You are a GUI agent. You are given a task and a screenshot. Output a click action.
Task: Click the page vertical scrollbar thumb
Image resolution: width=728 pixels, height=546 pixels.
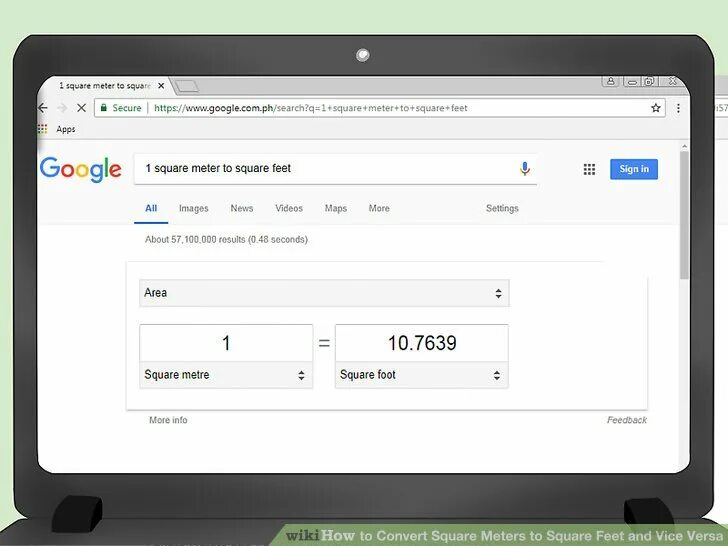(x=684, y=215)
